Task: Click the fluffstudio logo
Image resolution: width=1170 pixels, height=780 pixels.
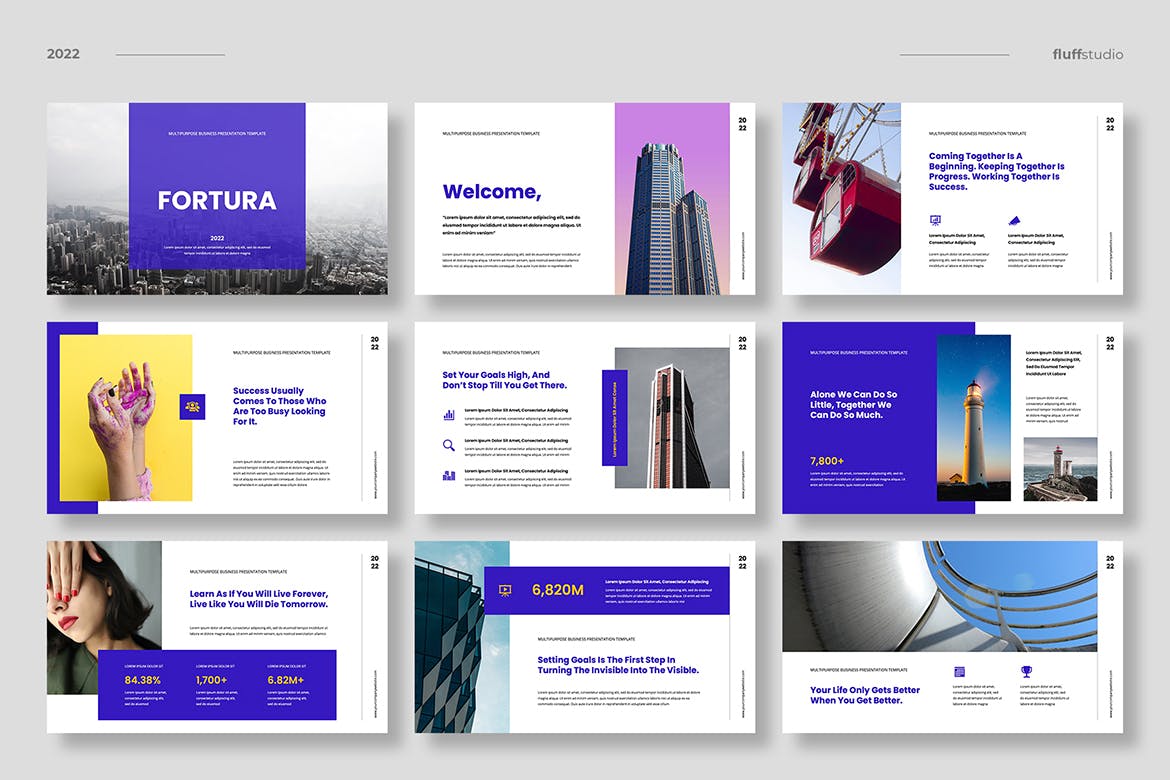Action: (1087, 54)
